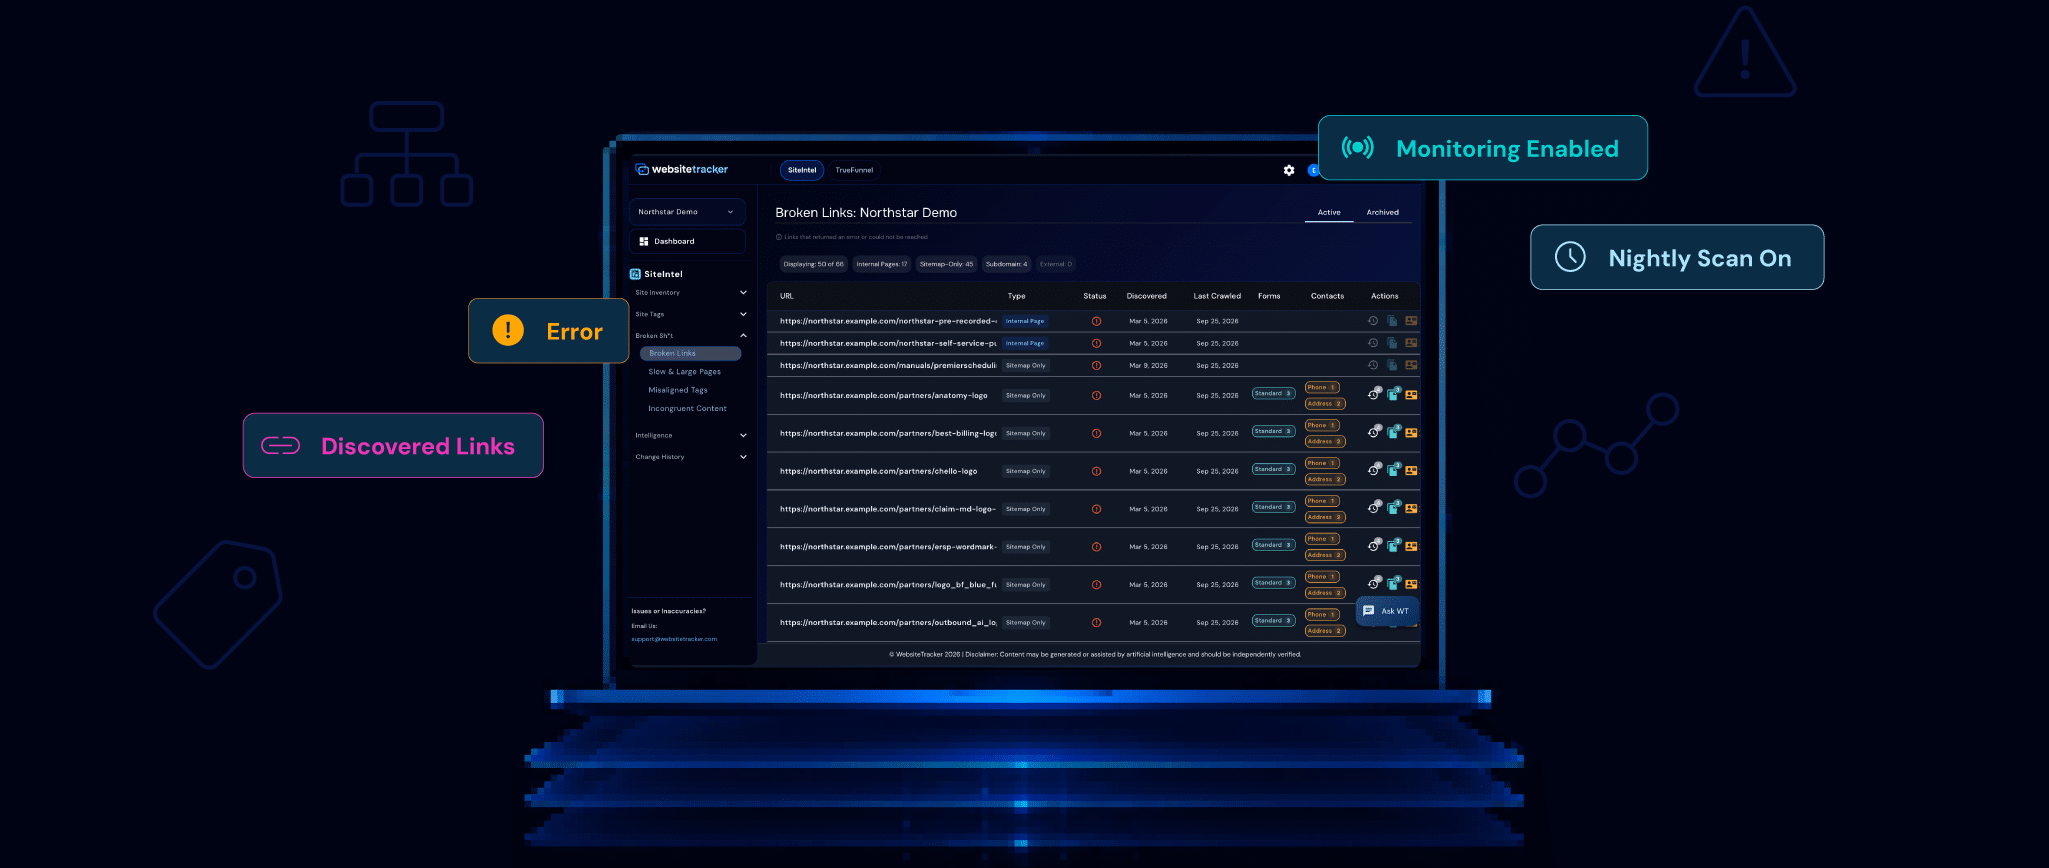Click history icon for the anatomy-logo row
This screenshot has height=868, width=2049.
coord(1374,394)
